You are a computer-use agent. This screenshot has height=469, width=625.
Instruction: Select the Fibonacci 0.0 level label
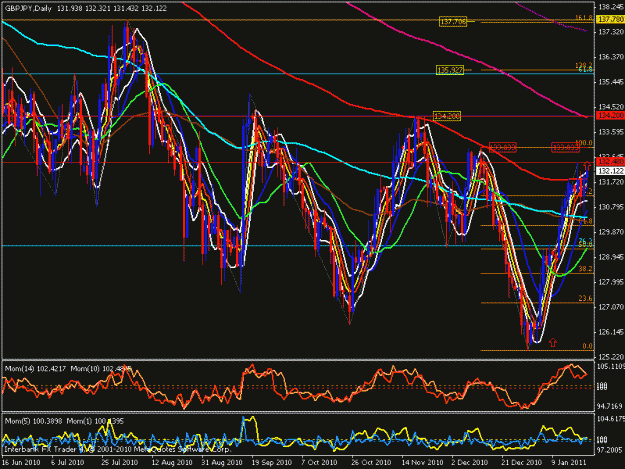(588, 346)
